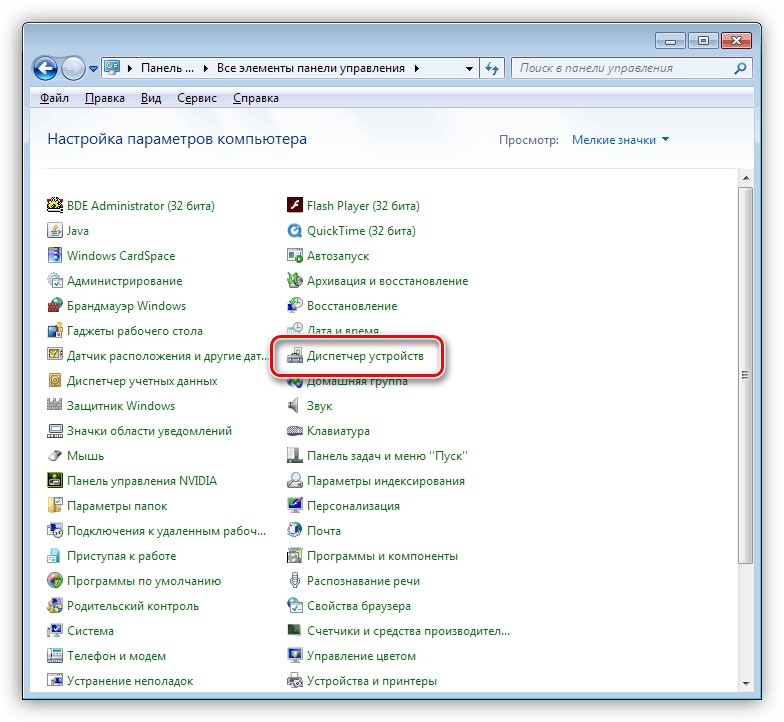Open the Вид menu
The image size is (784, 722).
pyautogui.click(x=150, y=98)
